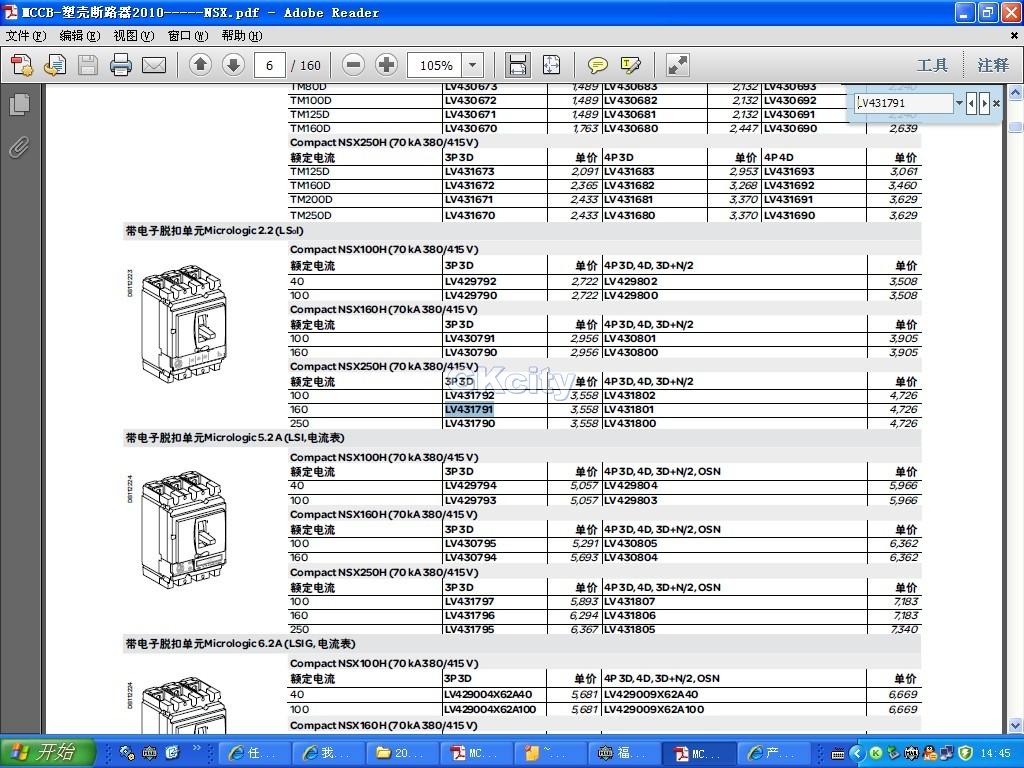Open the find options dropdown arrow
The width and height of the screenshot is (1024, 768).
pos(959,103)
